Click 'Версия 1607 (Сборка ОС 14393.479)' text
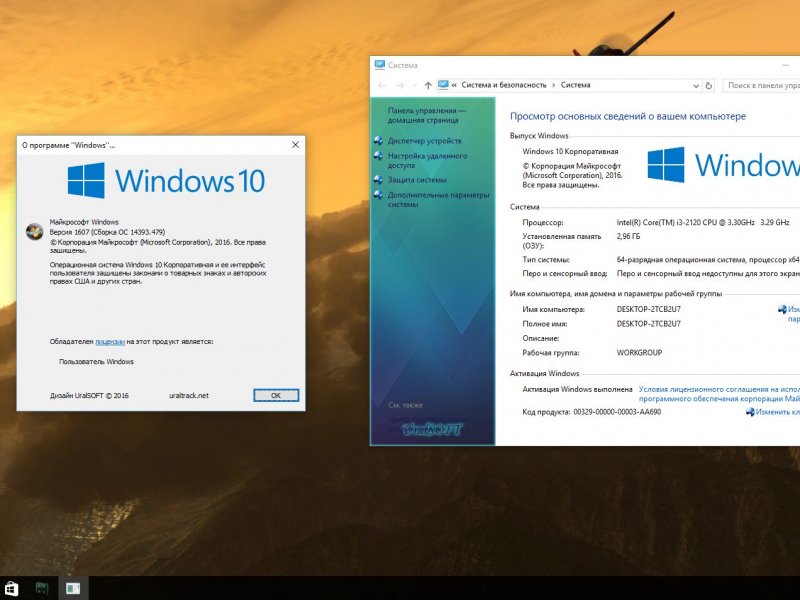Screen dimensions: 800x600 [x=107, y=232]
